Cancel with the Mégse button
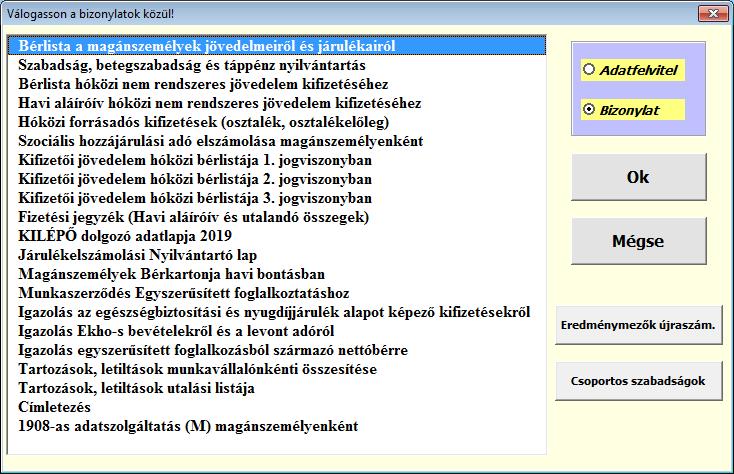The height and width of the screenshot is (474, 734). (639, 241)
